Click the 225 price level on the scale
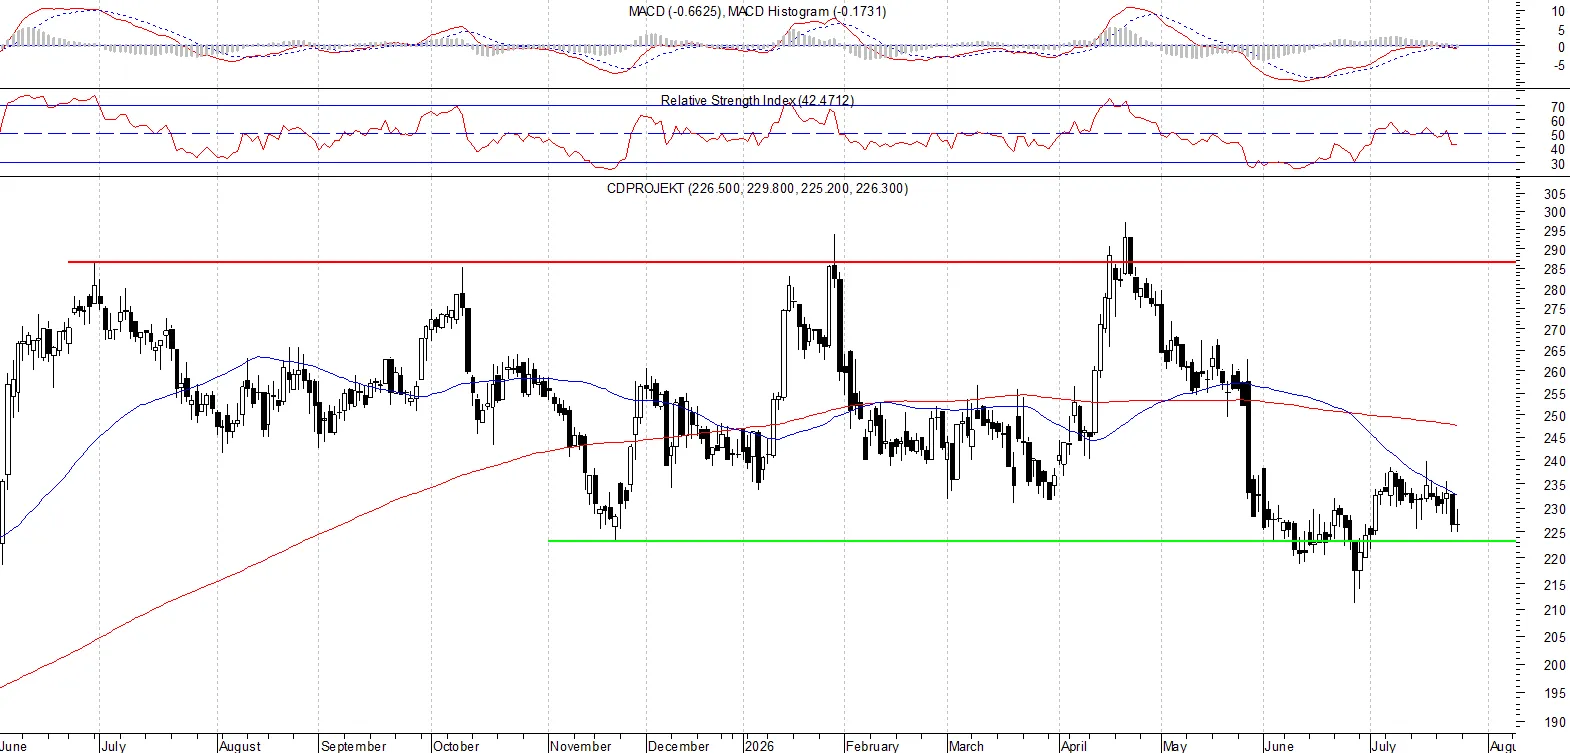The image size is (1570, 753). point(1555,533)
